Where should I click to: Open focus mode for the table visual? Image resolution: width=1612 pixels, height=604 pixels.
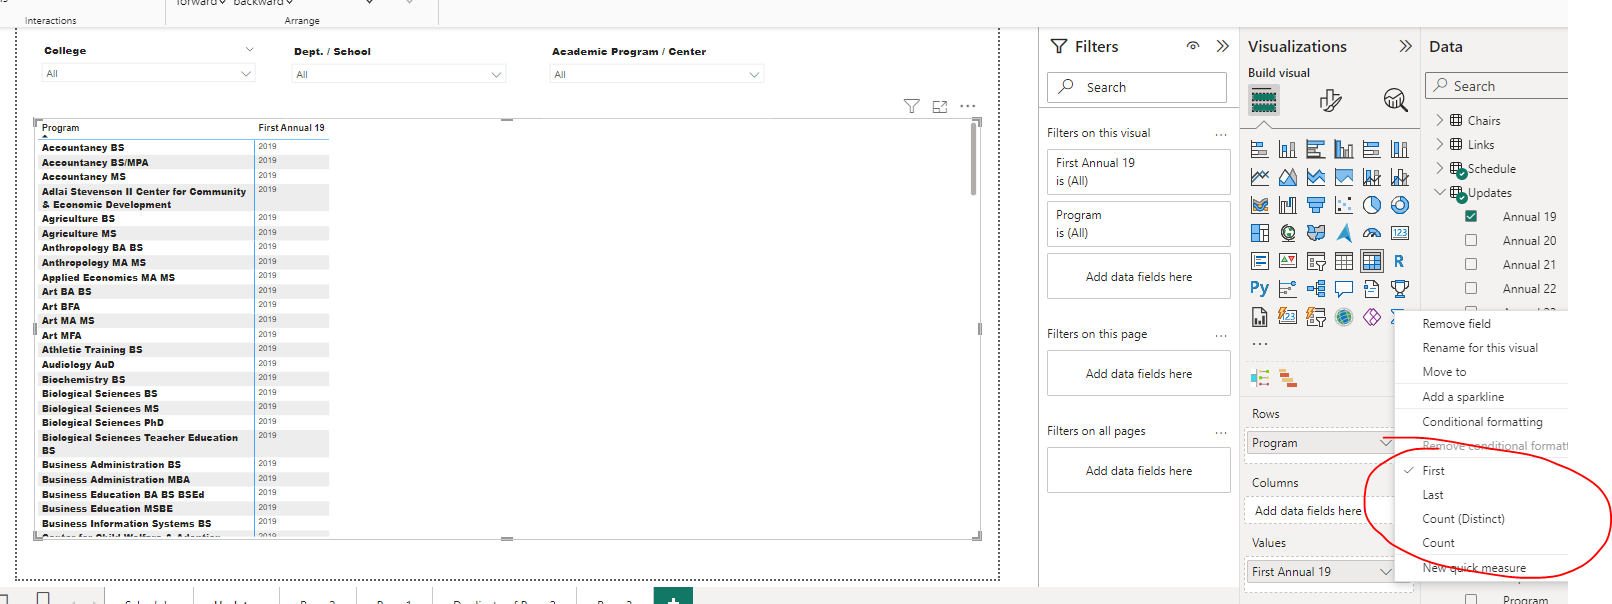click(939, 106)
